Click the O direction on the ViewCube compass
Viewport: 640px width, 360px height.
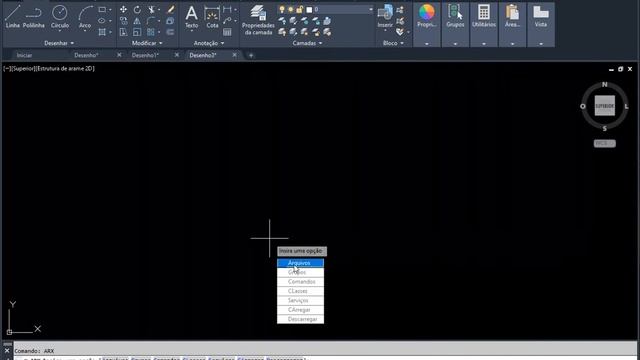point(582,106)
